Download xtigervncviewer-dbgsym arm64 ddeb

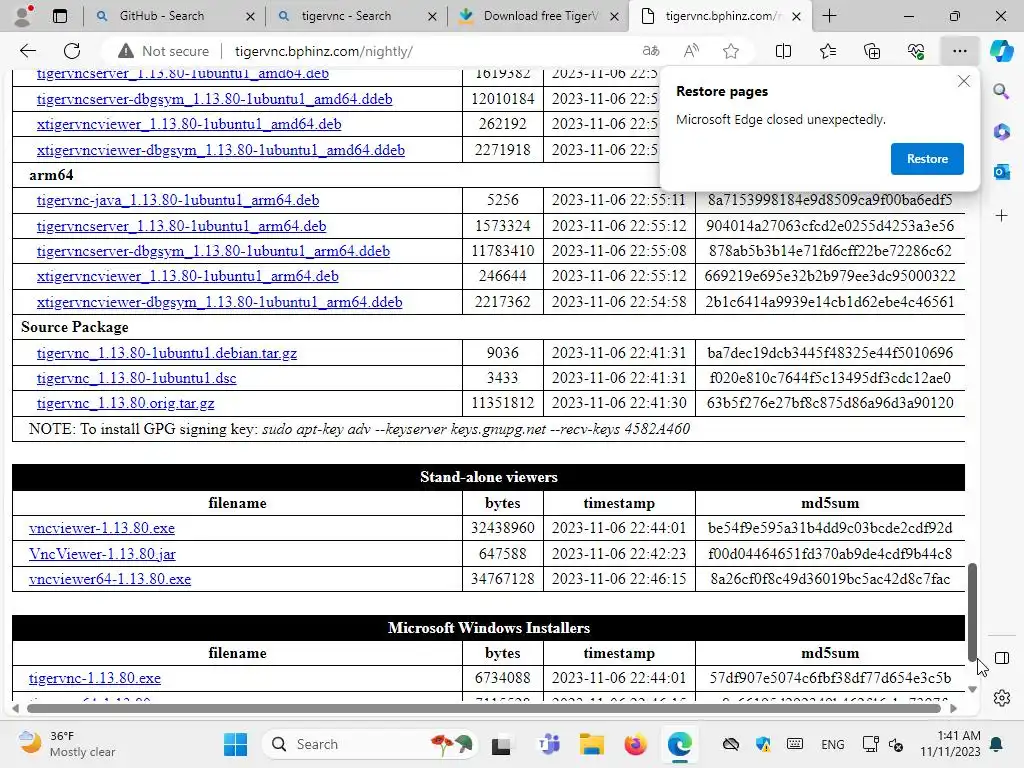point(219,302)
